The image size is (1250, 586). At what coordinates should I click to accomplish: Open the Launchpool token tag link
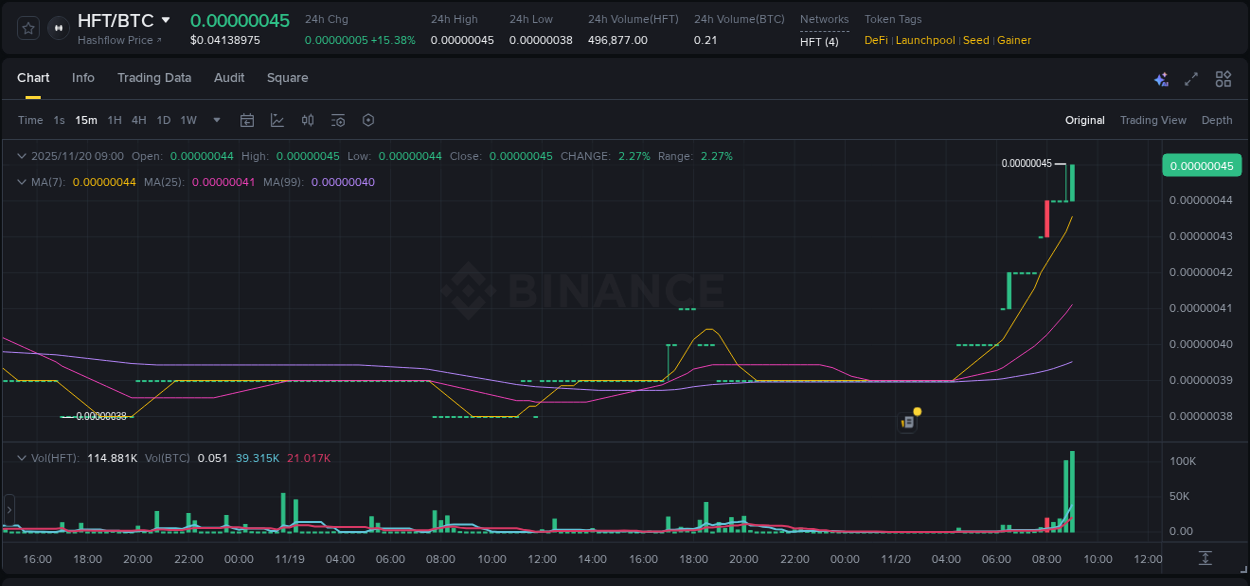925,40
